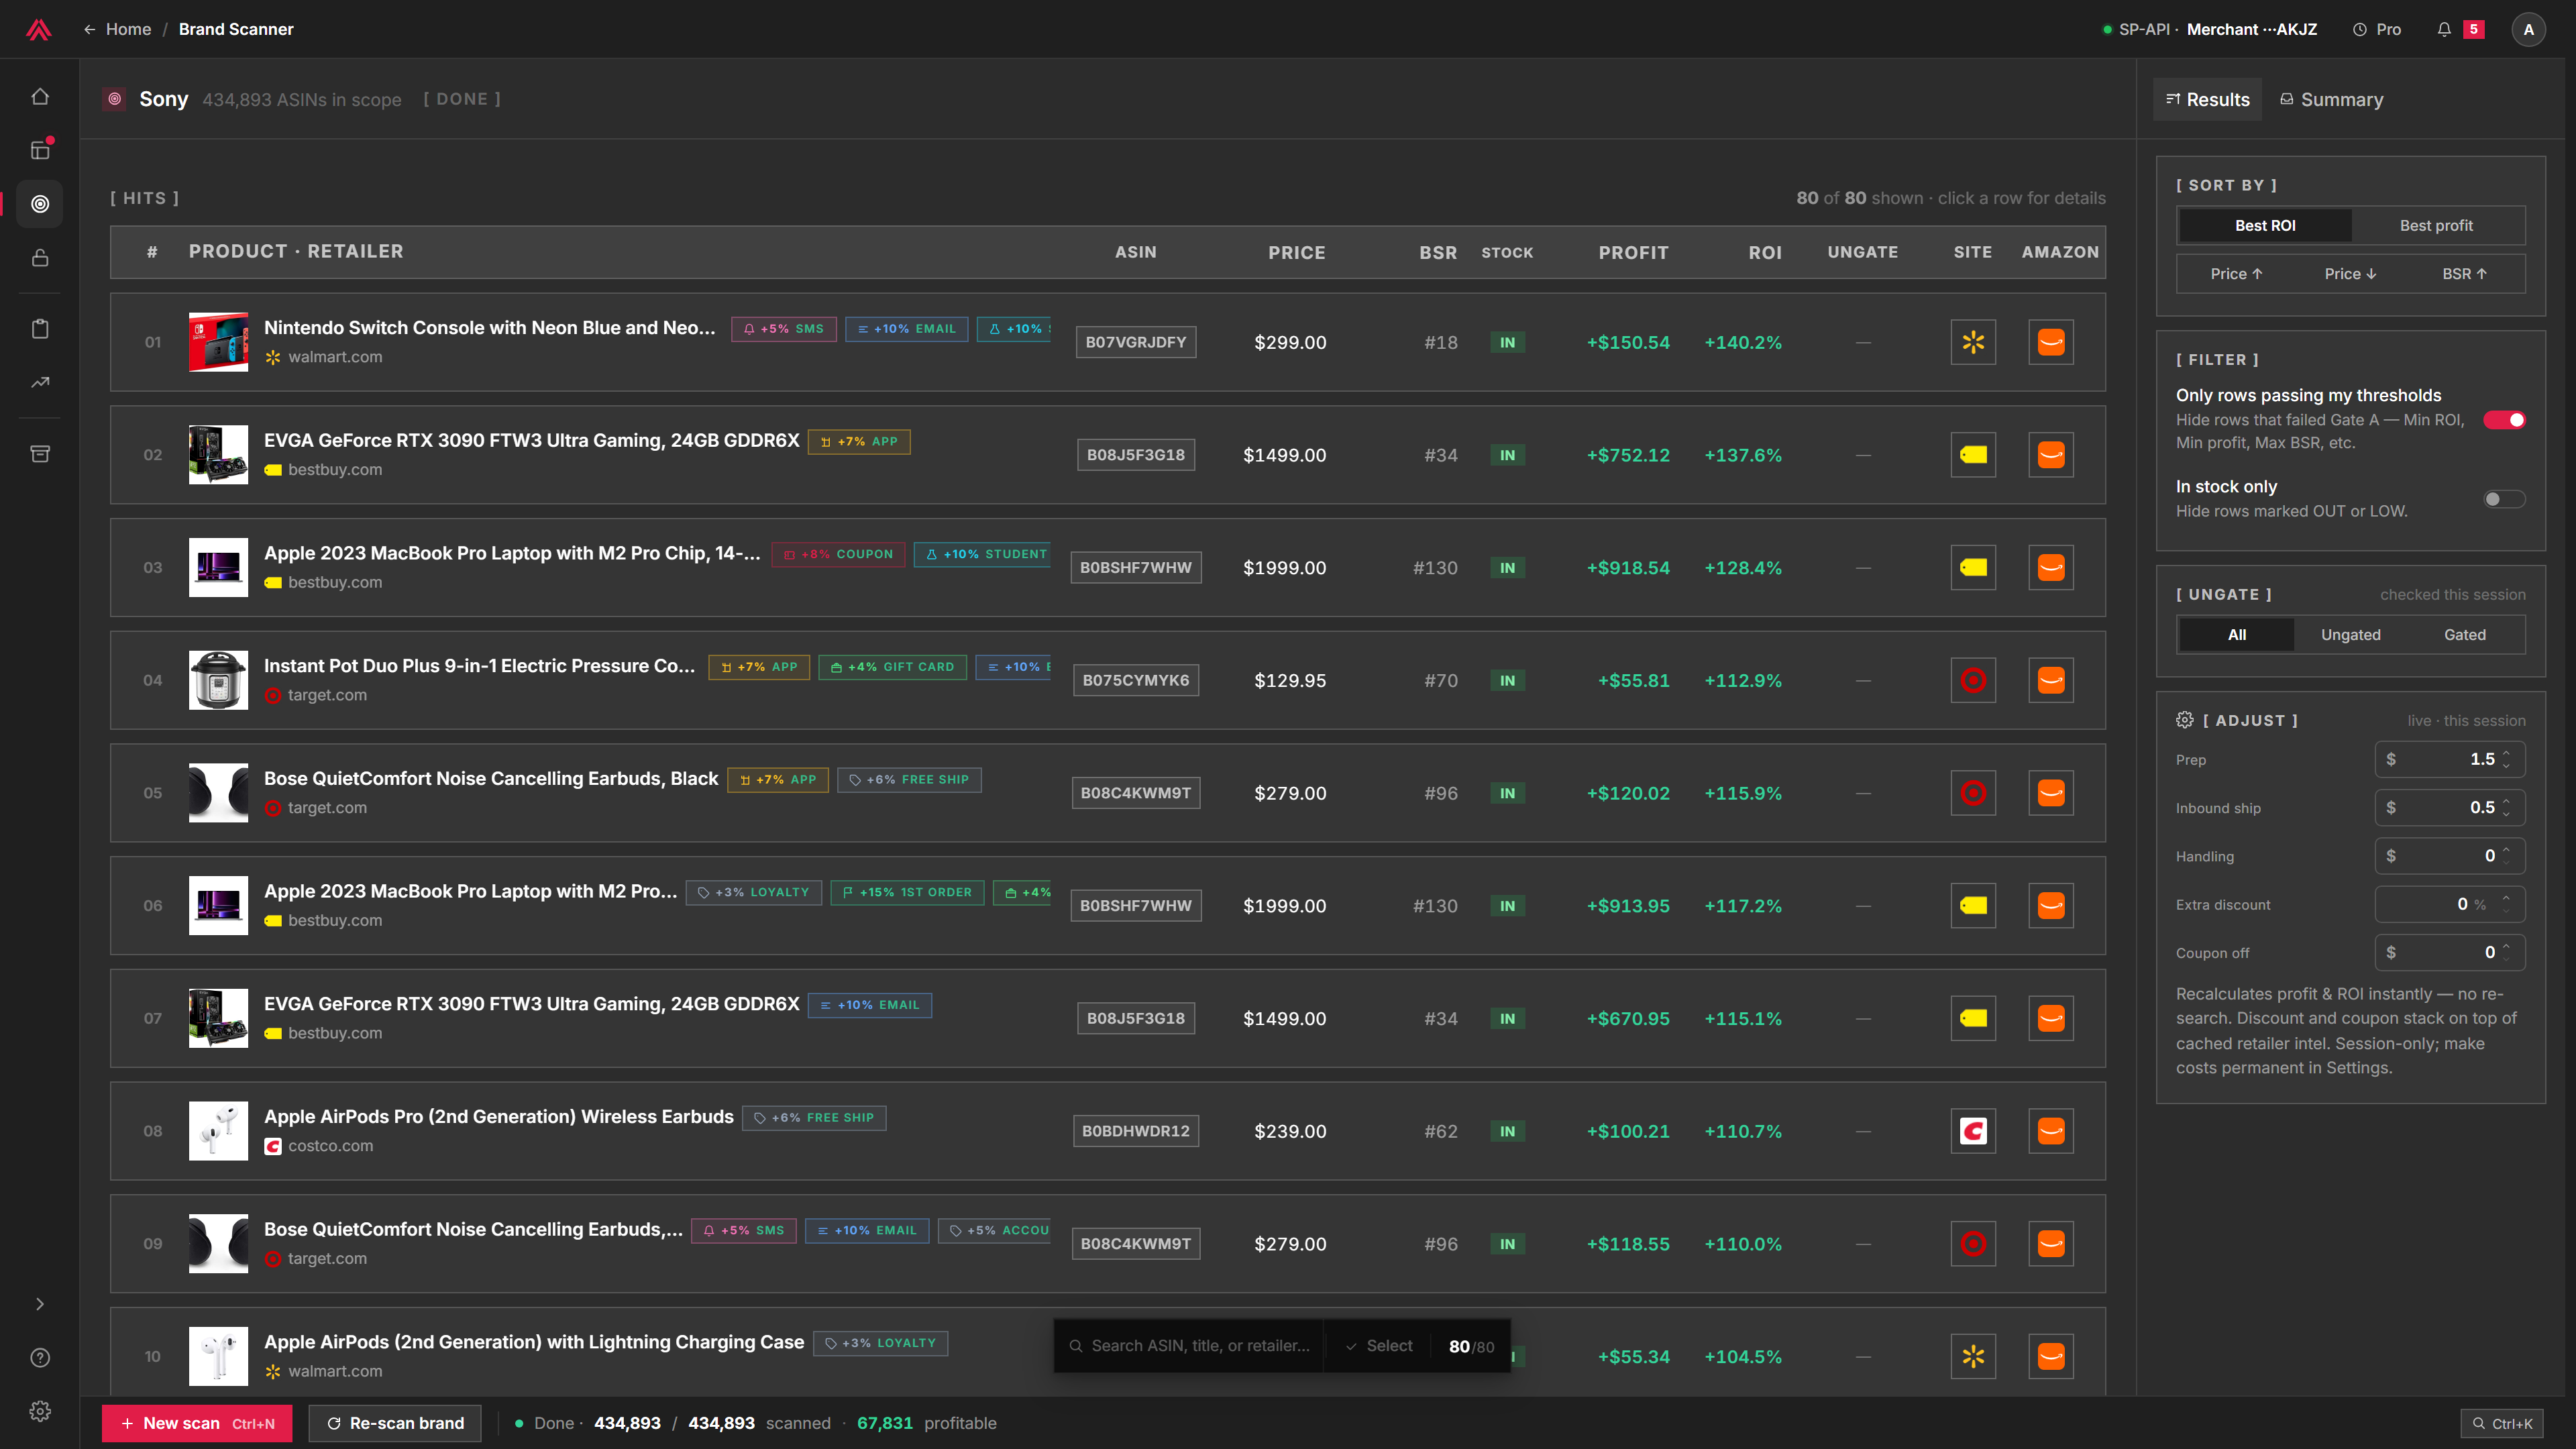Viewport: 2576px width, 1449px height.
Task: Open the home icon in the sidebar
Action: pos(40,97)
